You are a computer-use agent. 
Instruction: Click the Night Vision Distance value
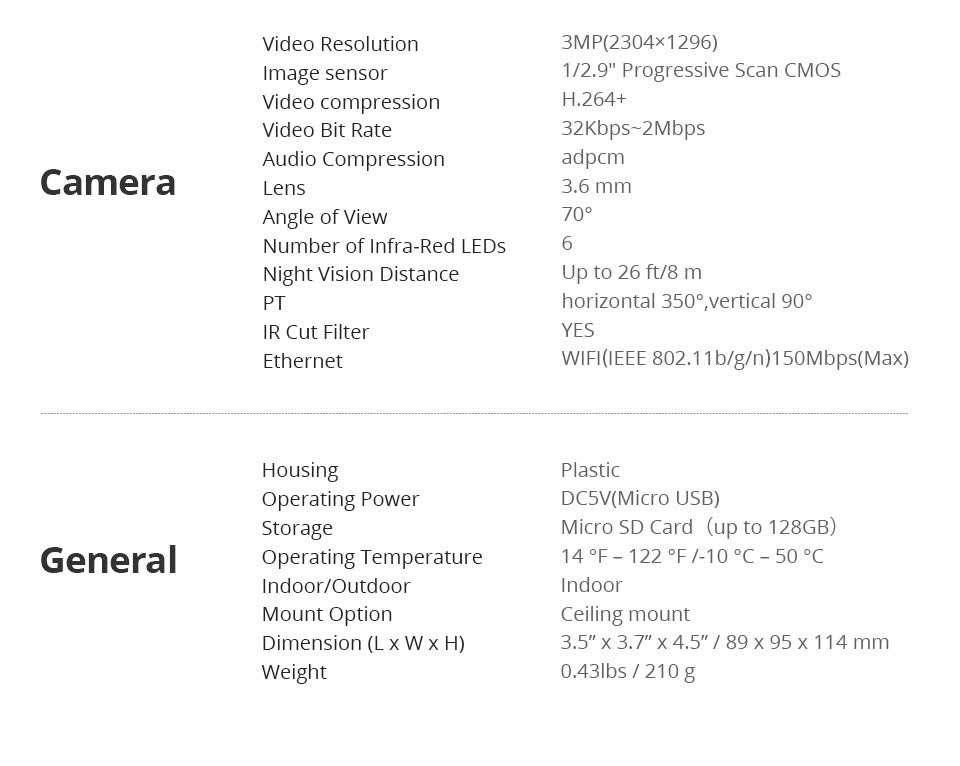(x=631, y=272)
